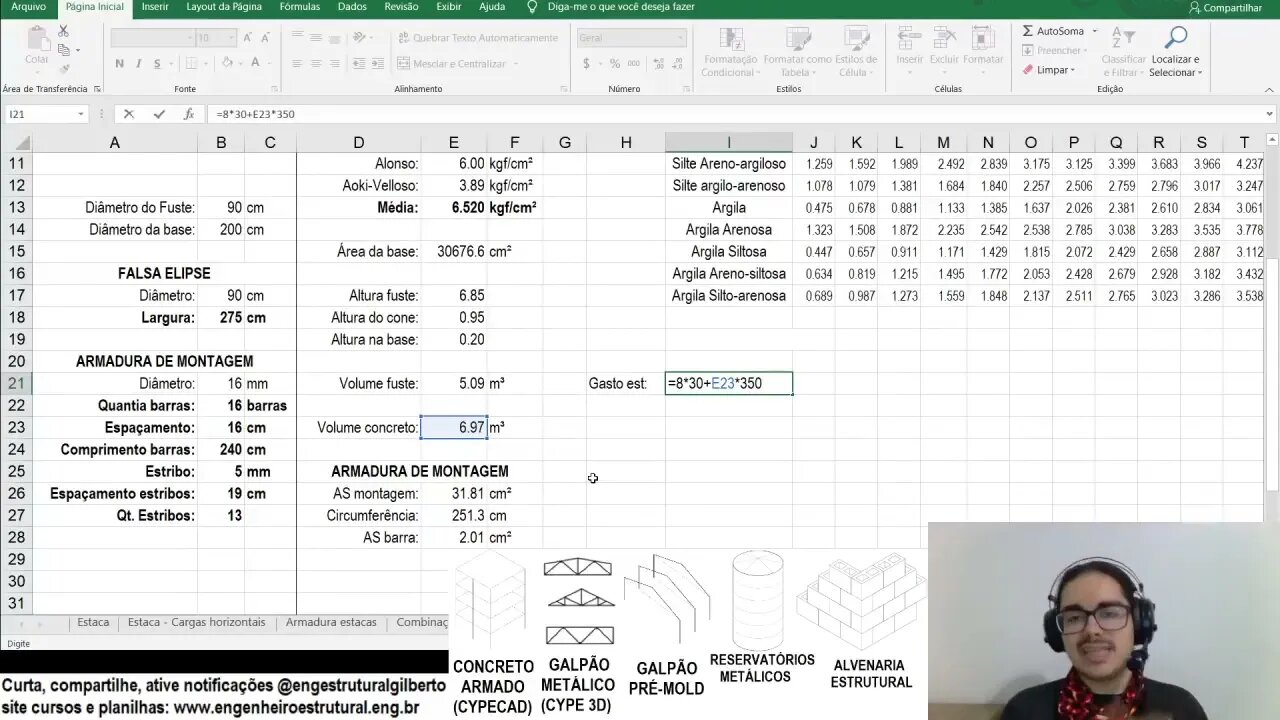This screenshot has height=720, width=1280.
Task: Click the fx insert function icon
Action: coord(188,114)
